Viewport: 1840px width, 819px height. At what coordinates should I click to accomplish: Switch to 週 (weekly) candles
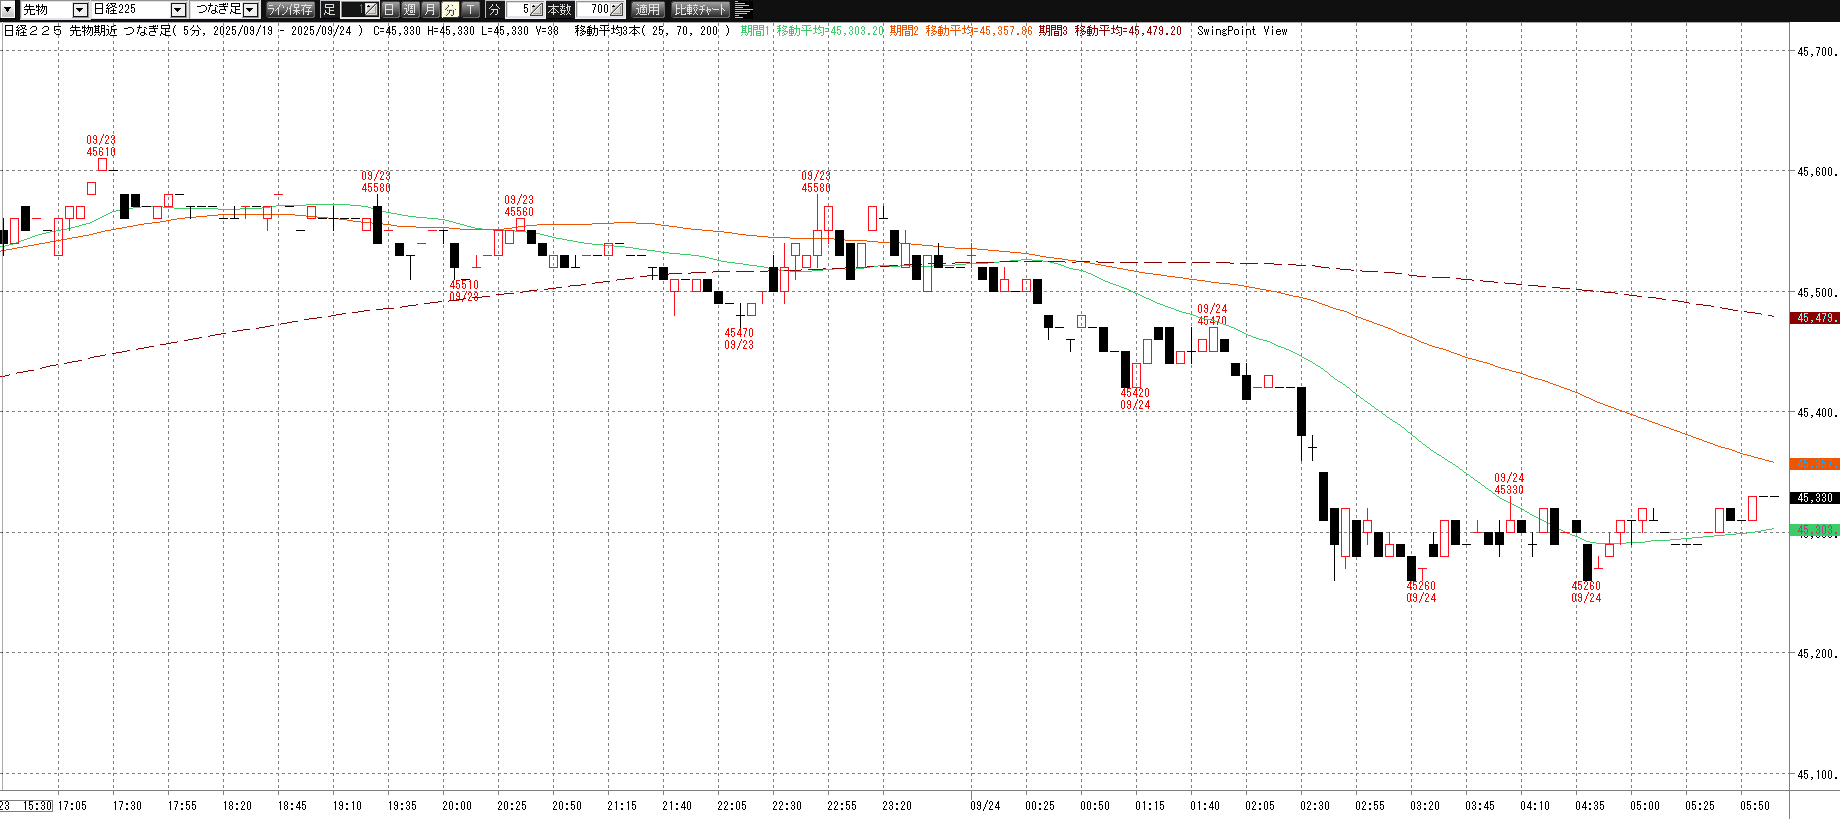click(x=410, y=9)
